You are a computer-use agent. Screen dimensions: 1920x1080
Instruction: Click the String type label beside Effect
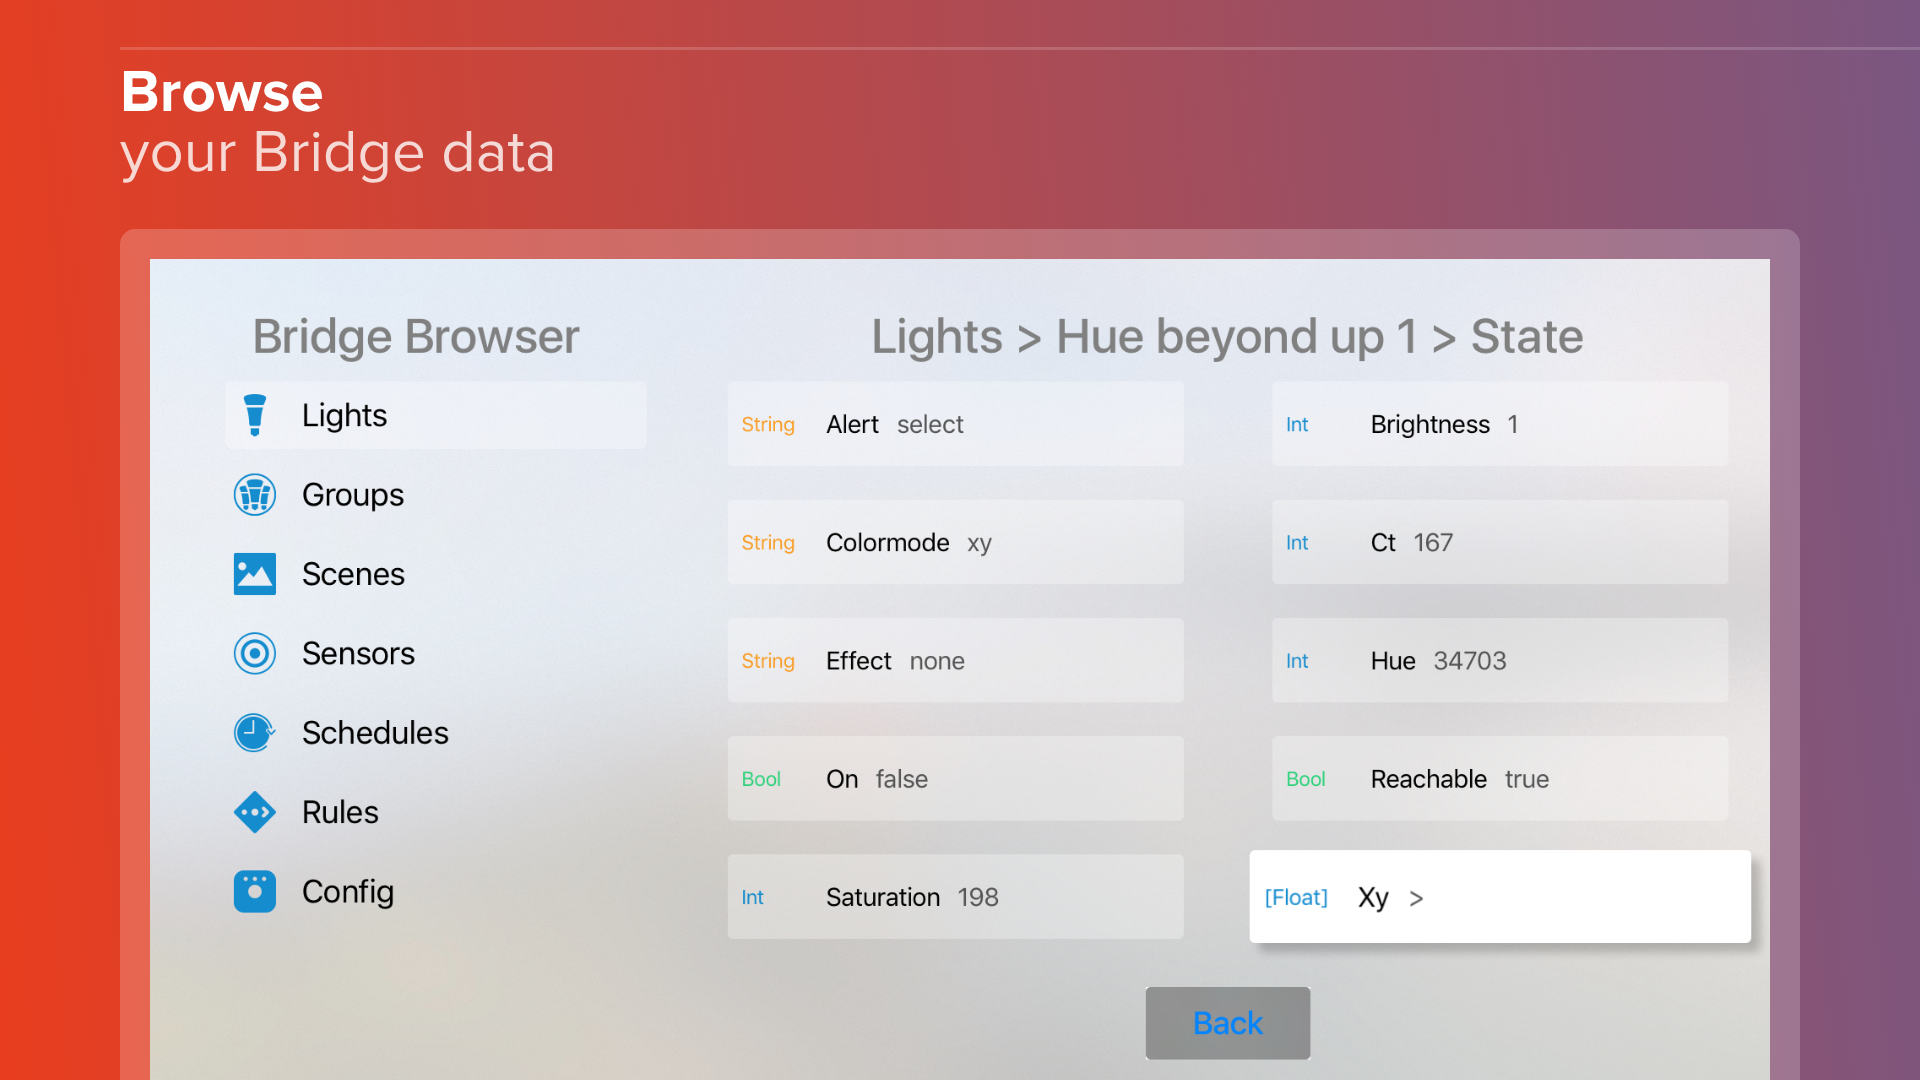point(768,661)
